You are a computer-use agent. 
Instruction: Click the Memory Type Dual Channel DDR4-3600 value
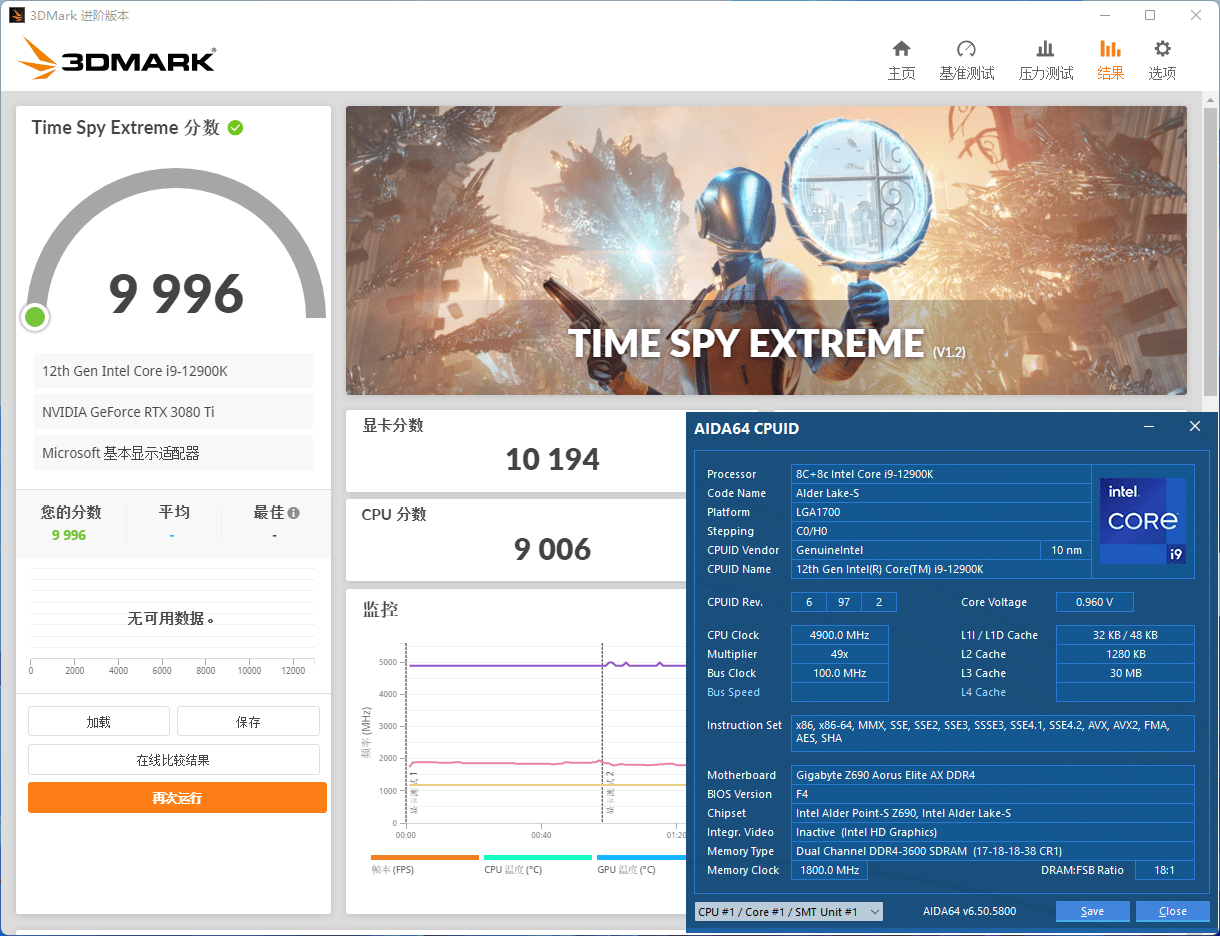pyautogui.click(x=993, y=851)
